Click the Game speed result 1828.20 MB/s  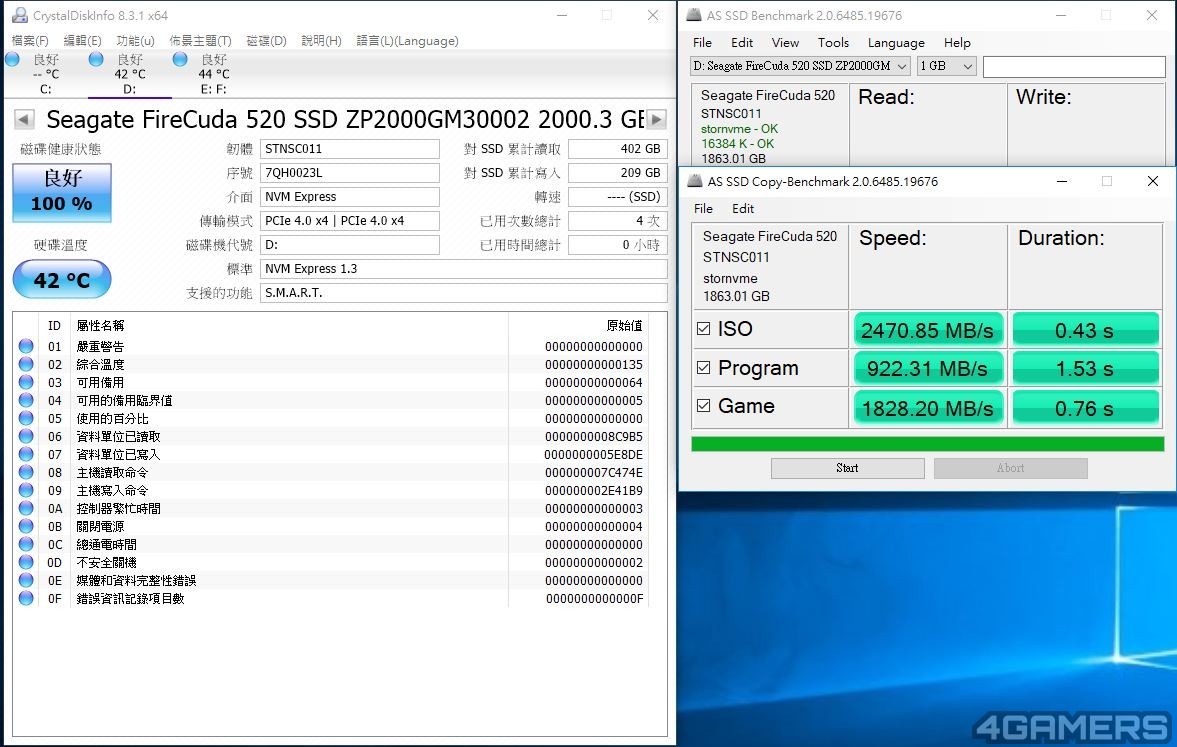(928, 408)
